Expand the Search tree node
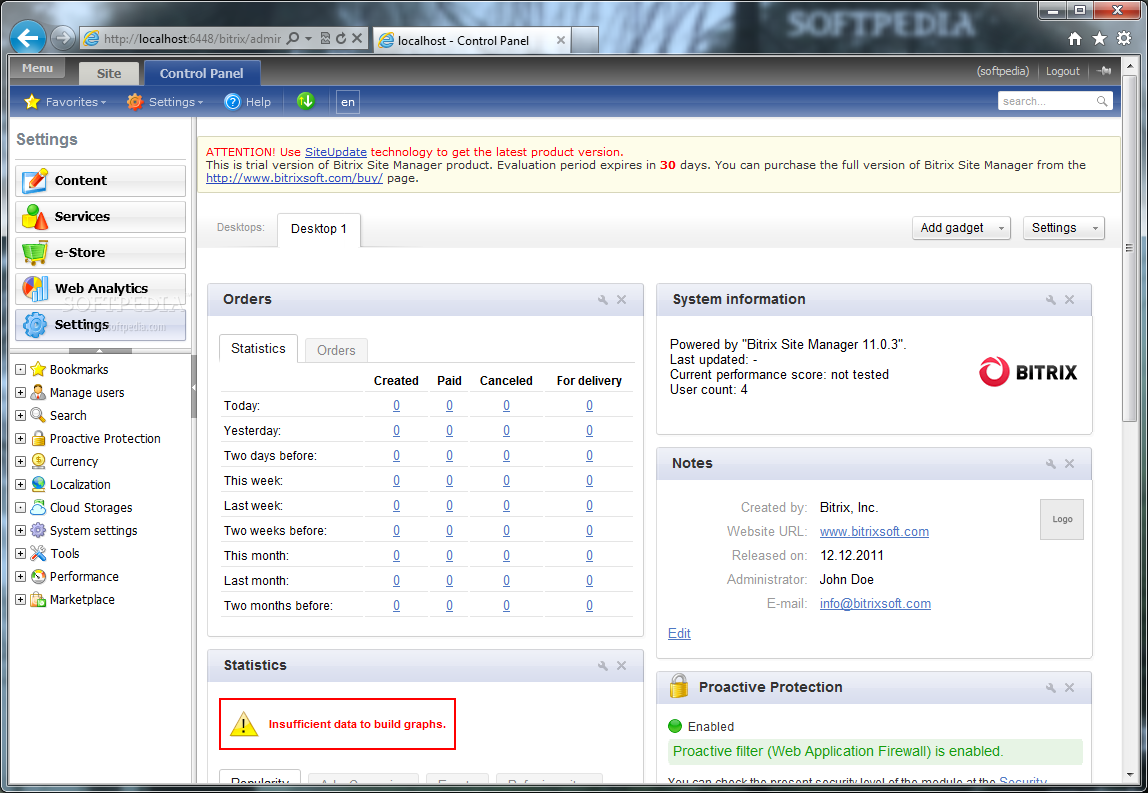The width and height of the screenshot is (1148, 793). pos(20,415)
